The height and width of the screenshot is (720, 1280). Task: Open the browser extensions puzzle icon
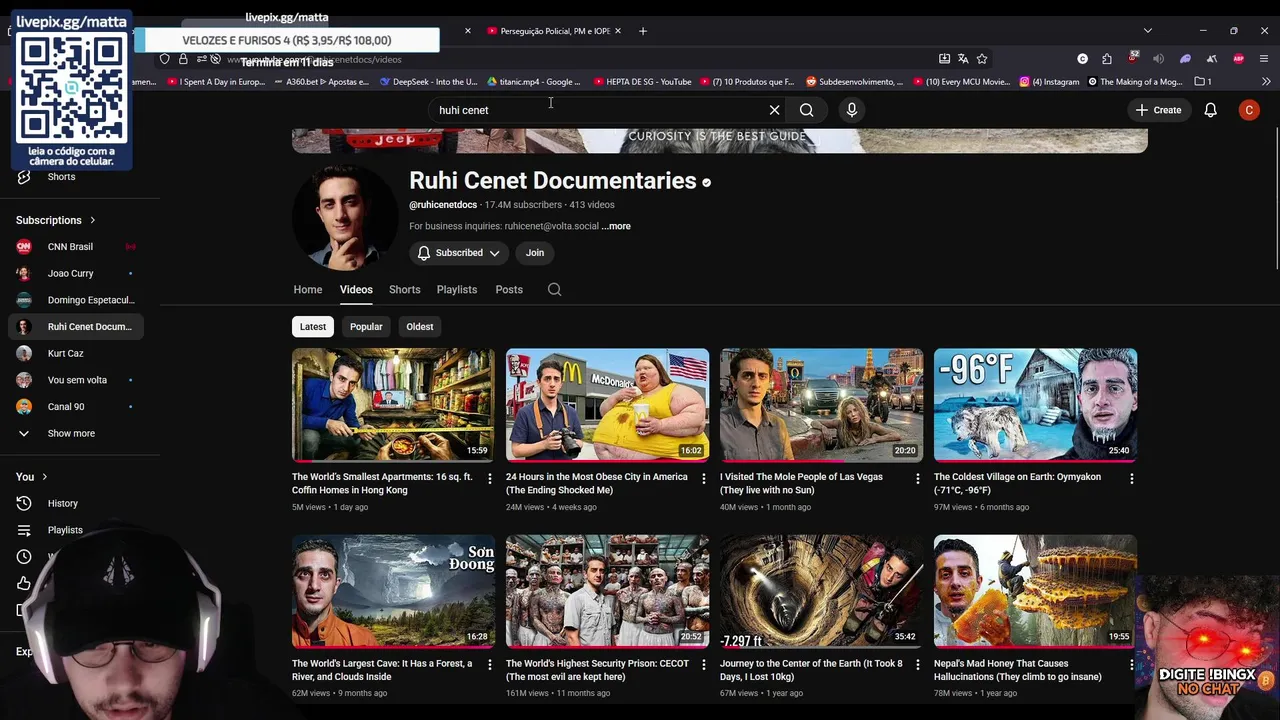[1107, 59]
